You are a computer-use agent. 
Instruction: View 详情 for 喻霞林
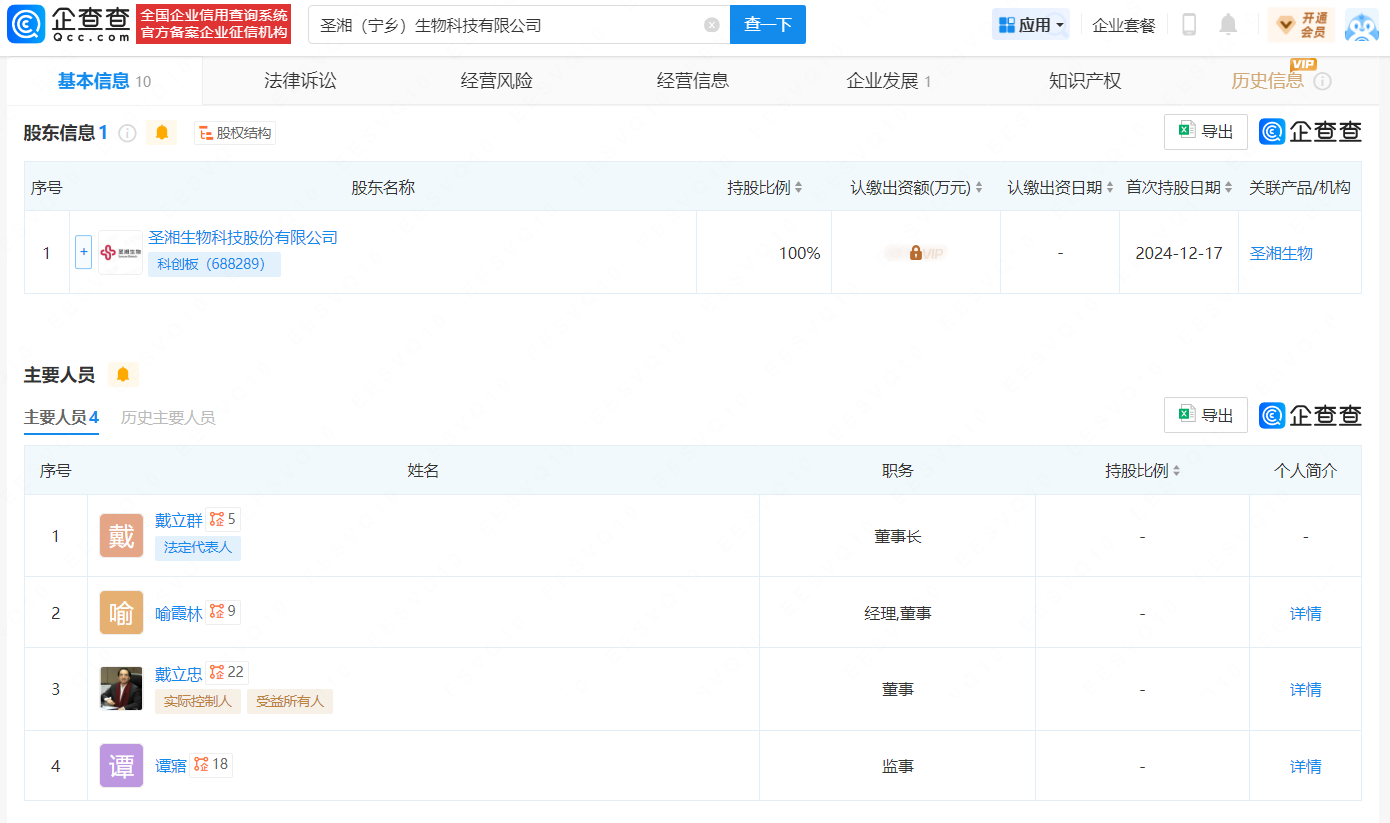point(1305,613)
